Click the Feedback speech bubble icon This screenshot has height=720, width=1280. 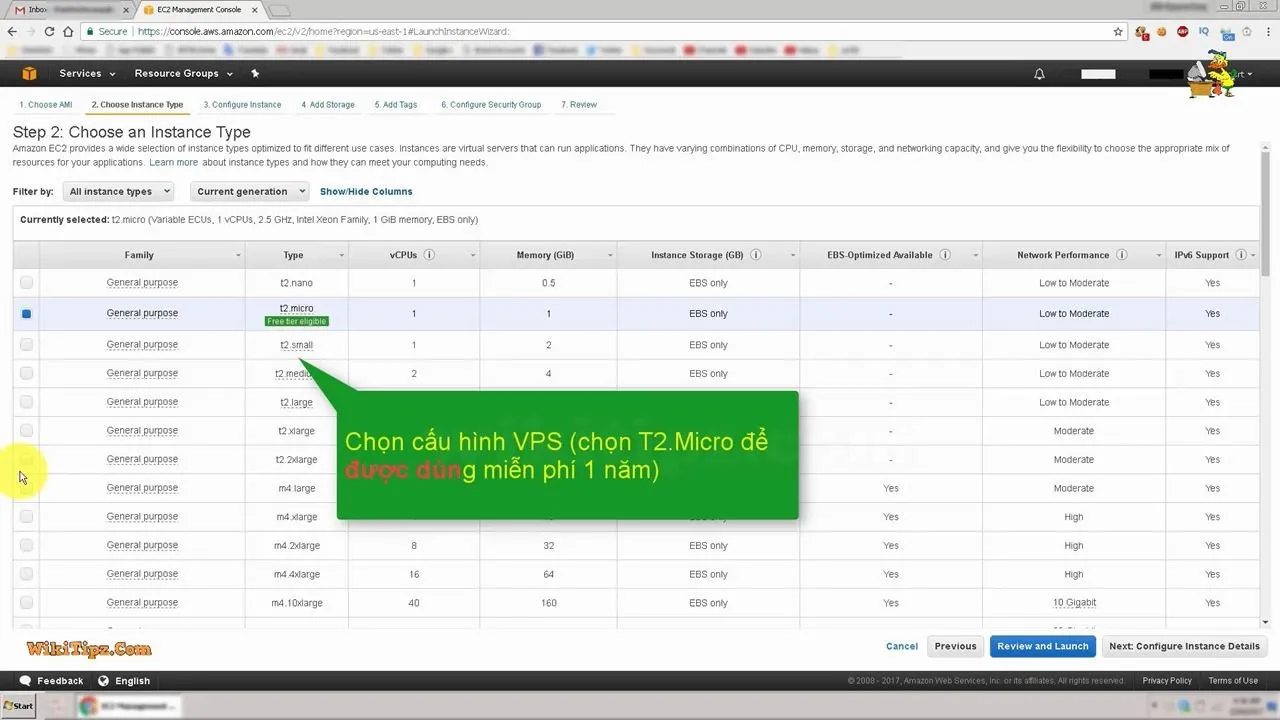pos(26,681)
